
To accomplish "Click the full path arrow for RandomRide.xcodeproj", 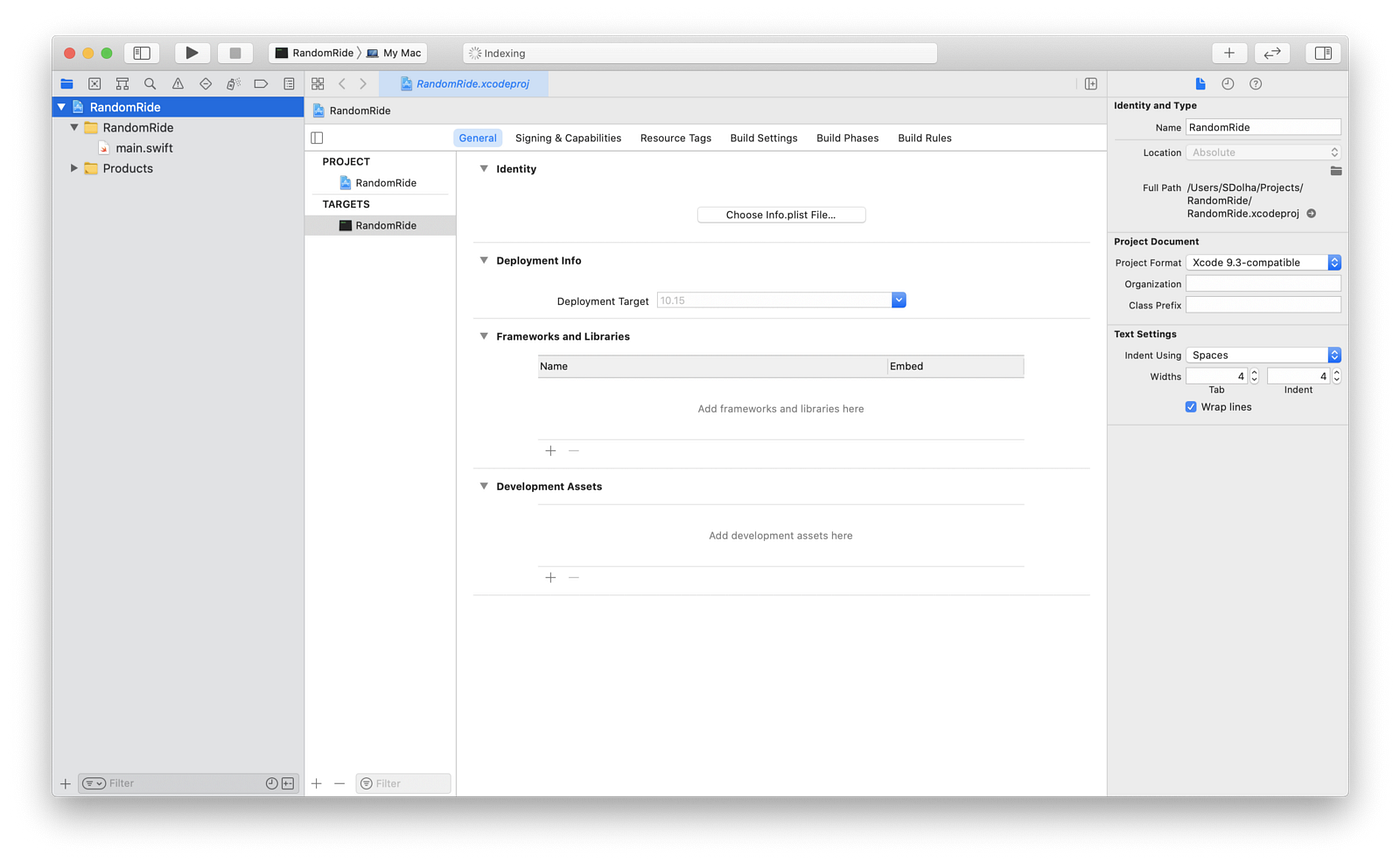I will [x=1310, y=213].
